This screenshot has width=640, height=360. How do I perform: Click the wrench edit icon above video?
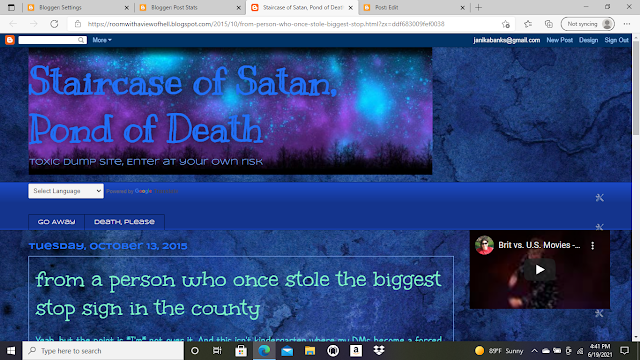pos(599,227)
